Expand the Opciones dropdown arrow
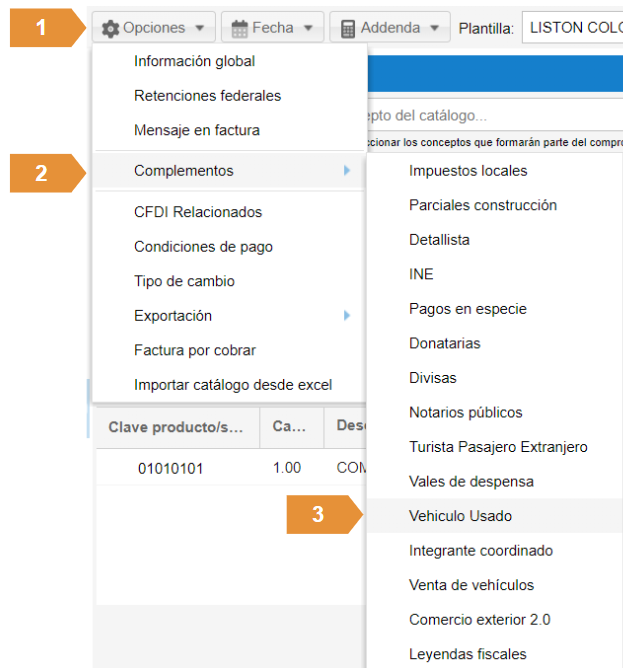This screenshot has height=668, width=623. click(201, 28)
